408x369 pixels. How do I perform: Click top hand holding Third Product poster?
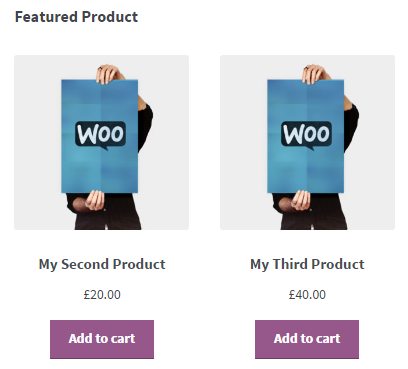(x=313, y=74)
